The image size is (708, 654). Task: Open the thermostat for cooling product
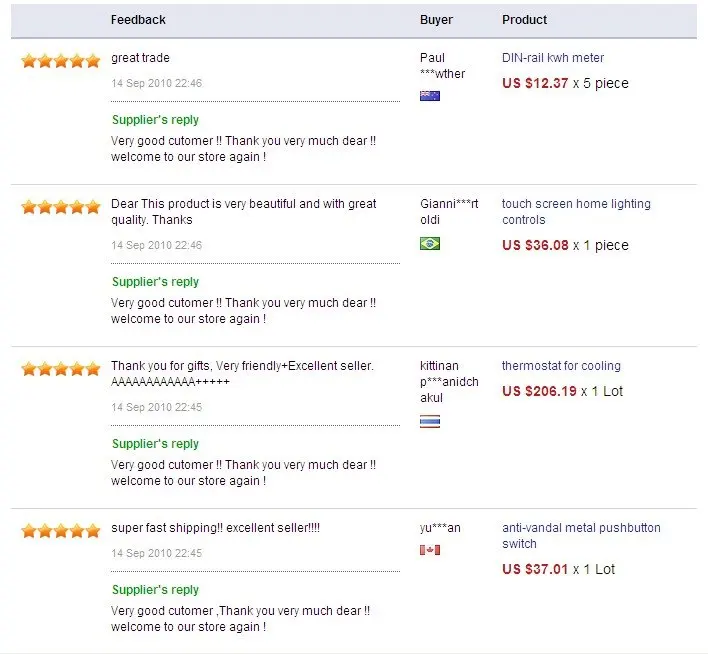pyautogui.click(x=561, y=366)
